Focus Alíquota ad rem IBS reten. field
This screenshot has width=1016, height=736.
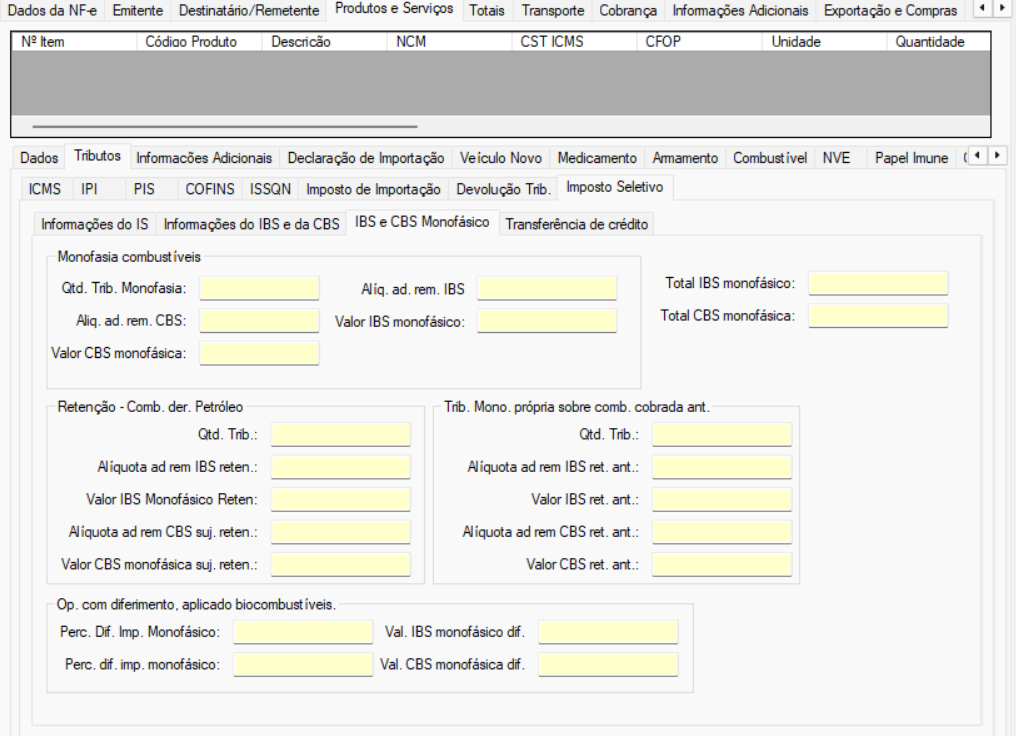(341, 467)
